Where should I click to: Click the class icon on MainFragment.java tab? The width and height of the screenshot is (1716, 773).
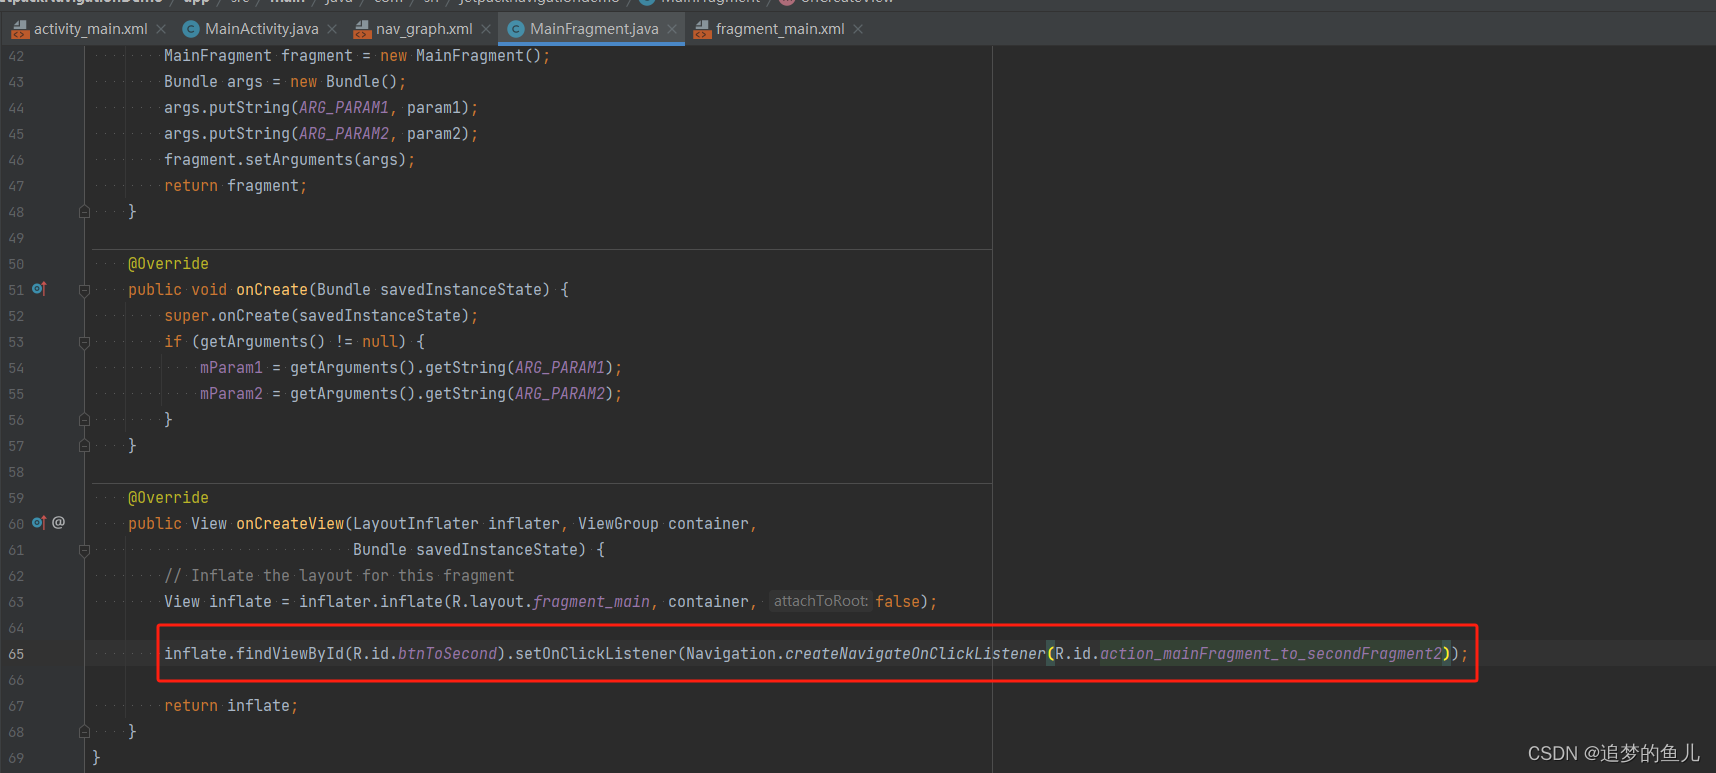click(x=516, y=29)
